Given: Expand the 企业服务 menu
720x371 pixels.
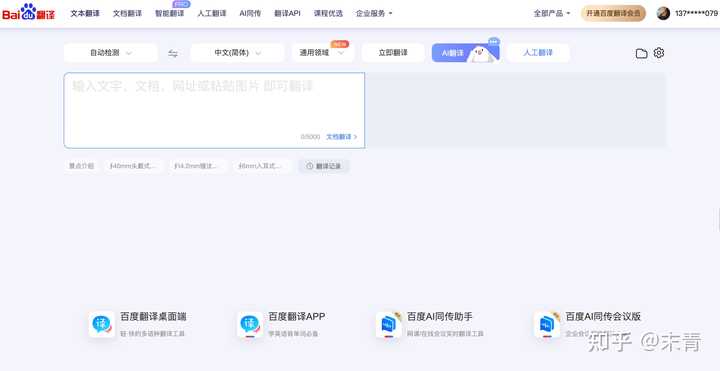Looking at the screenshot, I should tap(374, 13).
